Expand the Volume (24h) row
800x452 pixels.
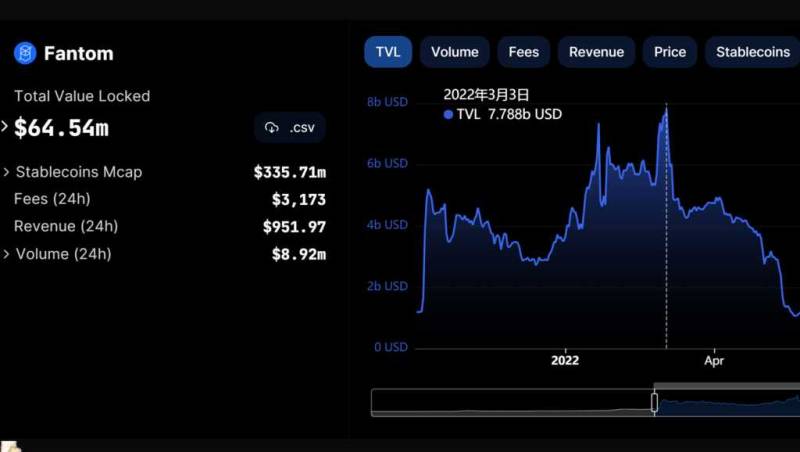[x=7, y=254]
